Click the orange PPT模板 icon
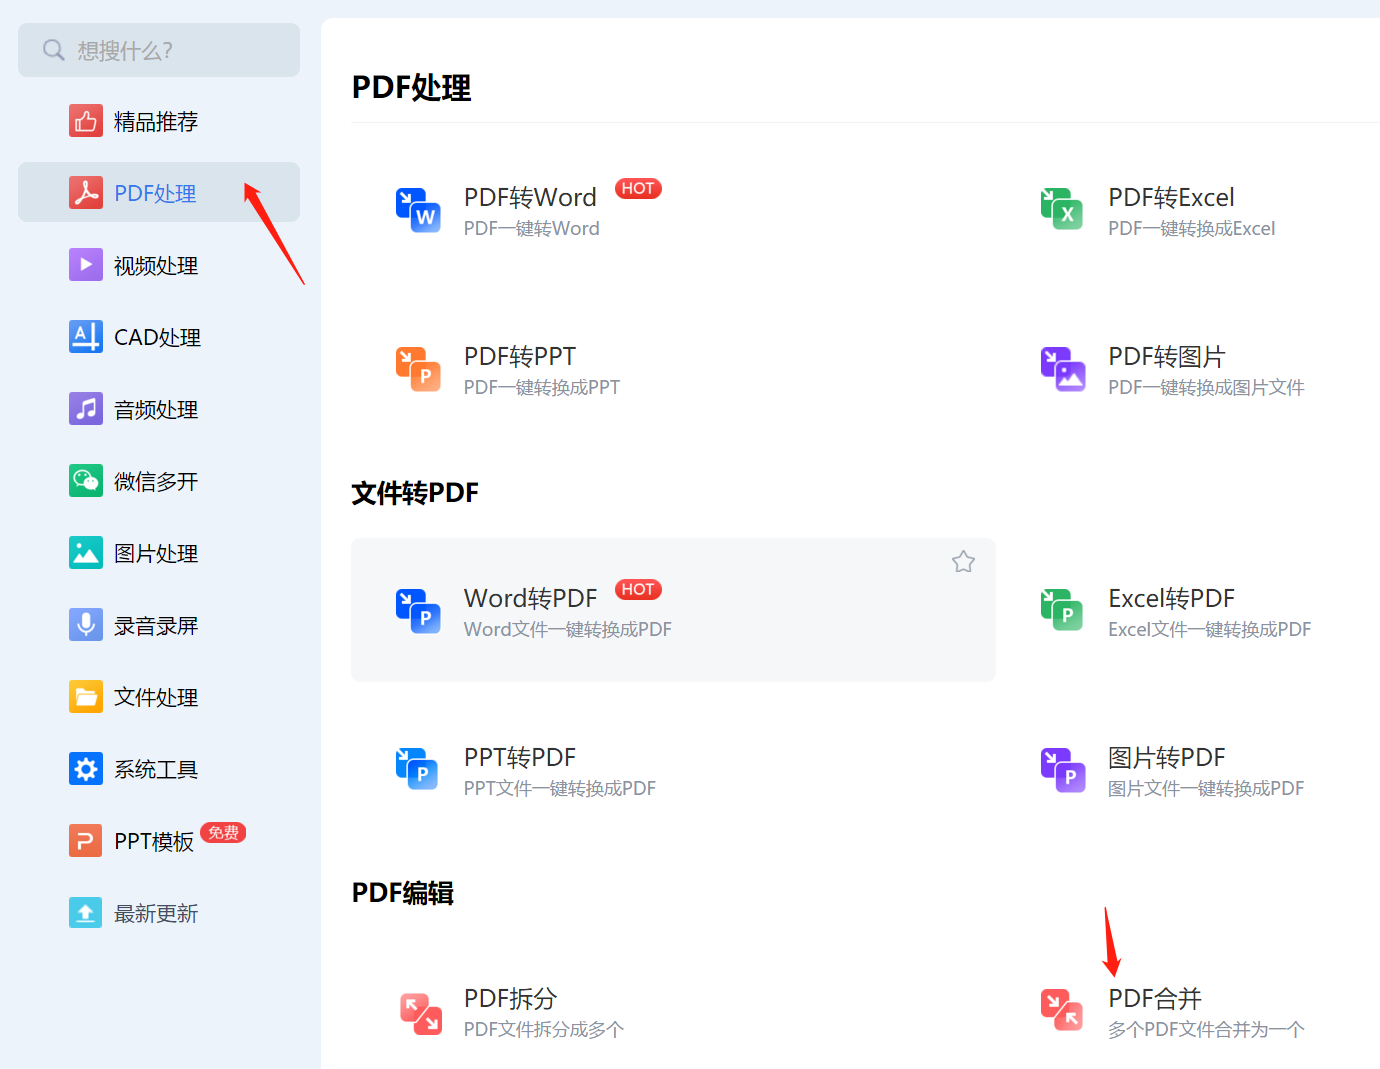The image size is (1380, 1069). (x=86, y=841)
